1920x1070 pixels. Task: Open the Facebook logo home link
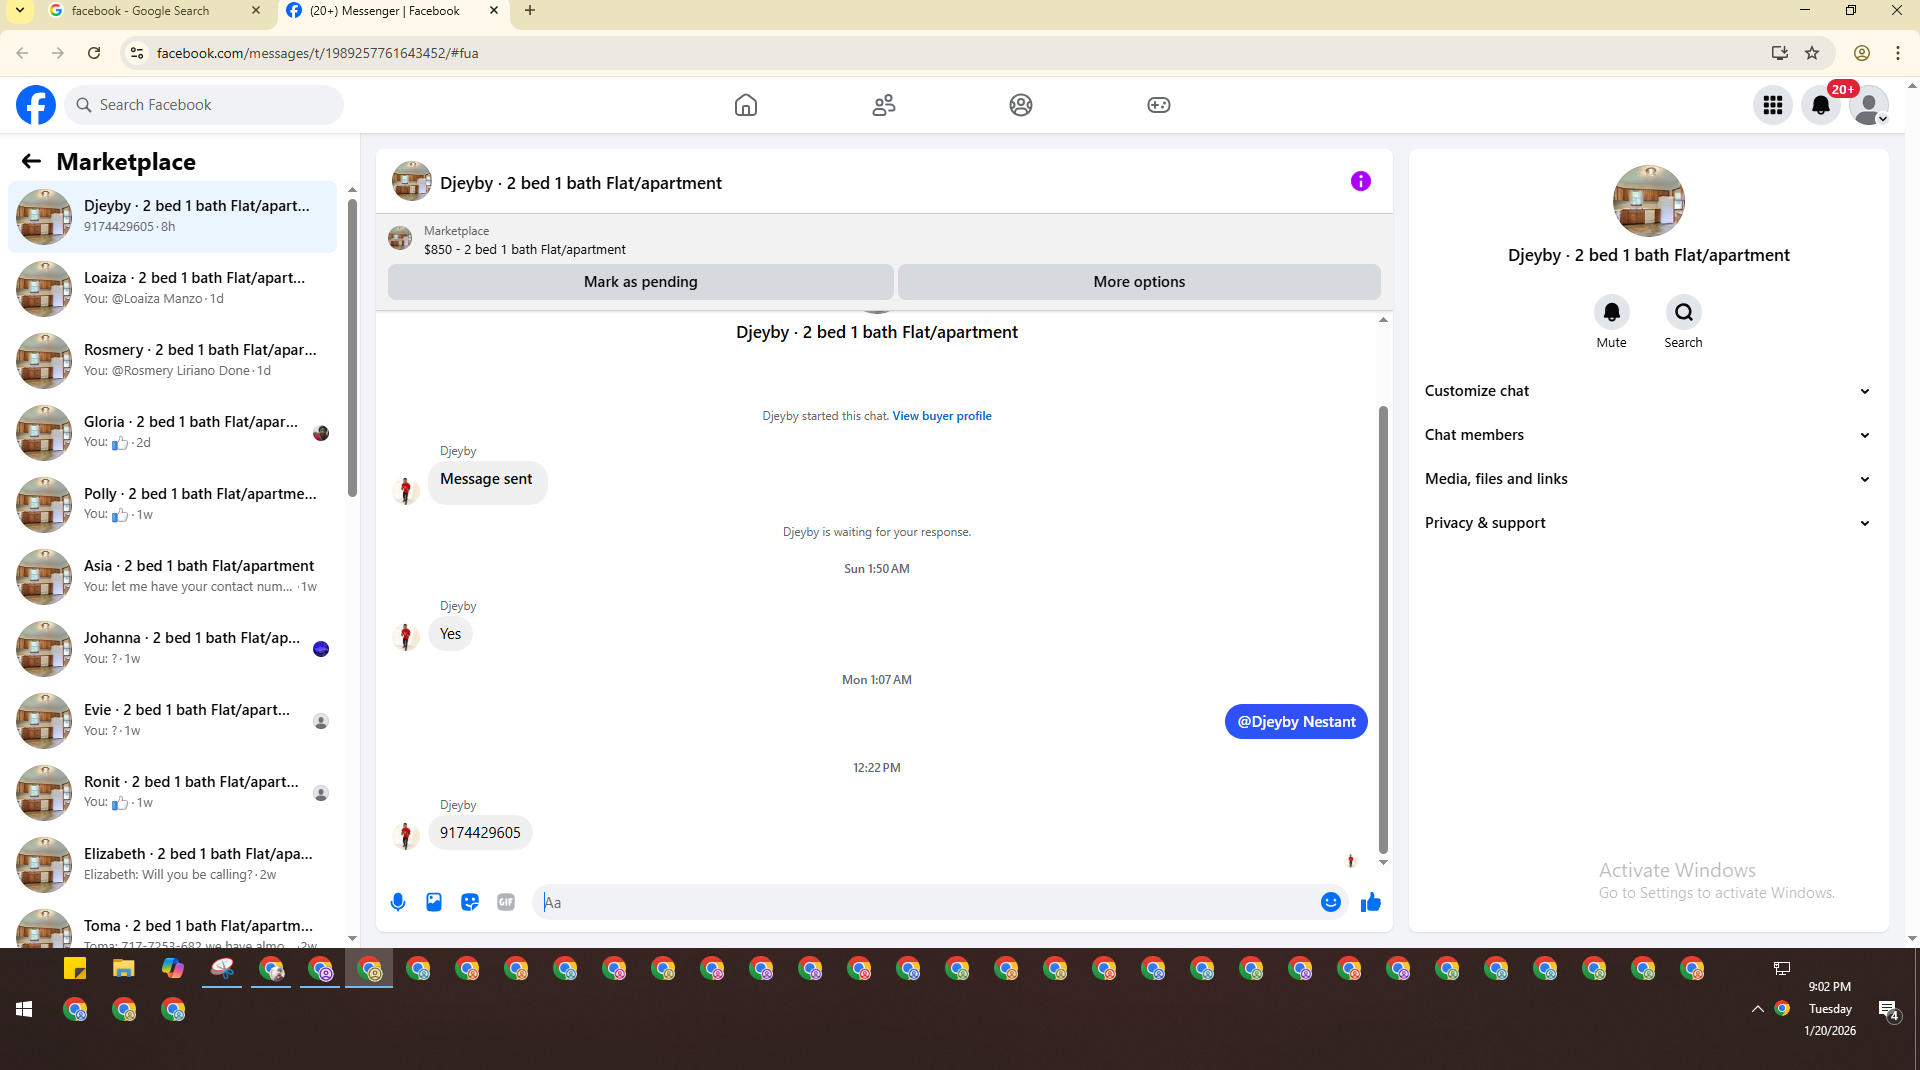point(36,105)
